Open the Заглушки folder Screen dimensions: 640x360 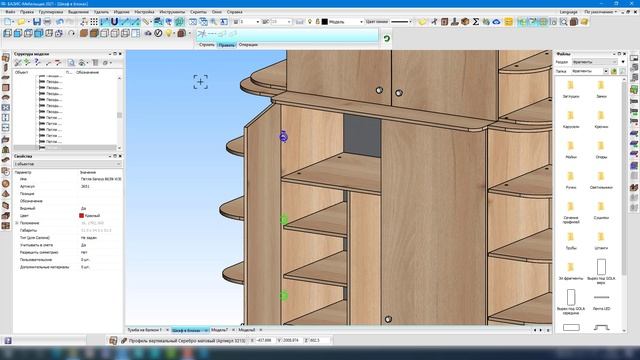pos(571,89)
